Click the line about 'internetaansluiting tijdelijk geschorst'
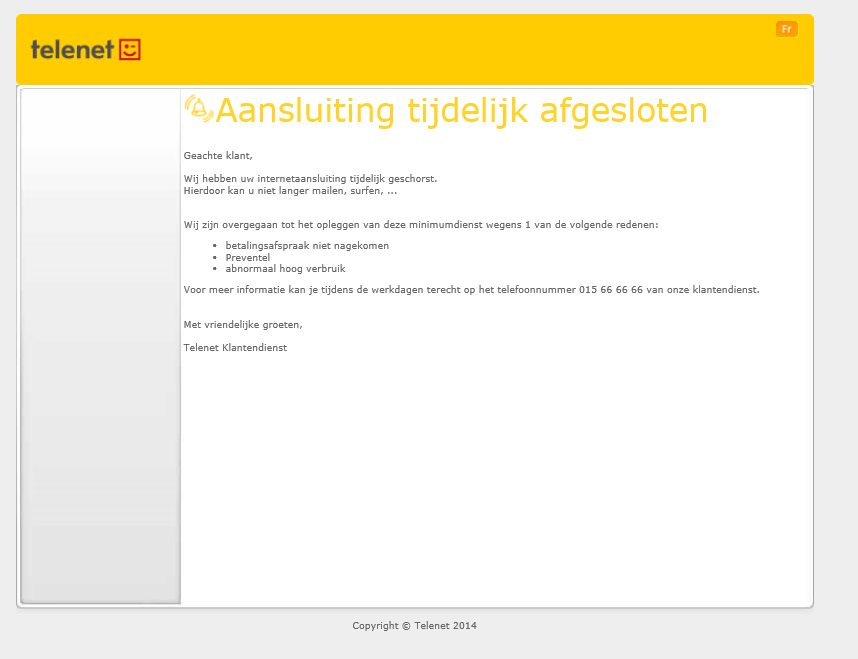The image size is (858, 659). click(310, 179)
